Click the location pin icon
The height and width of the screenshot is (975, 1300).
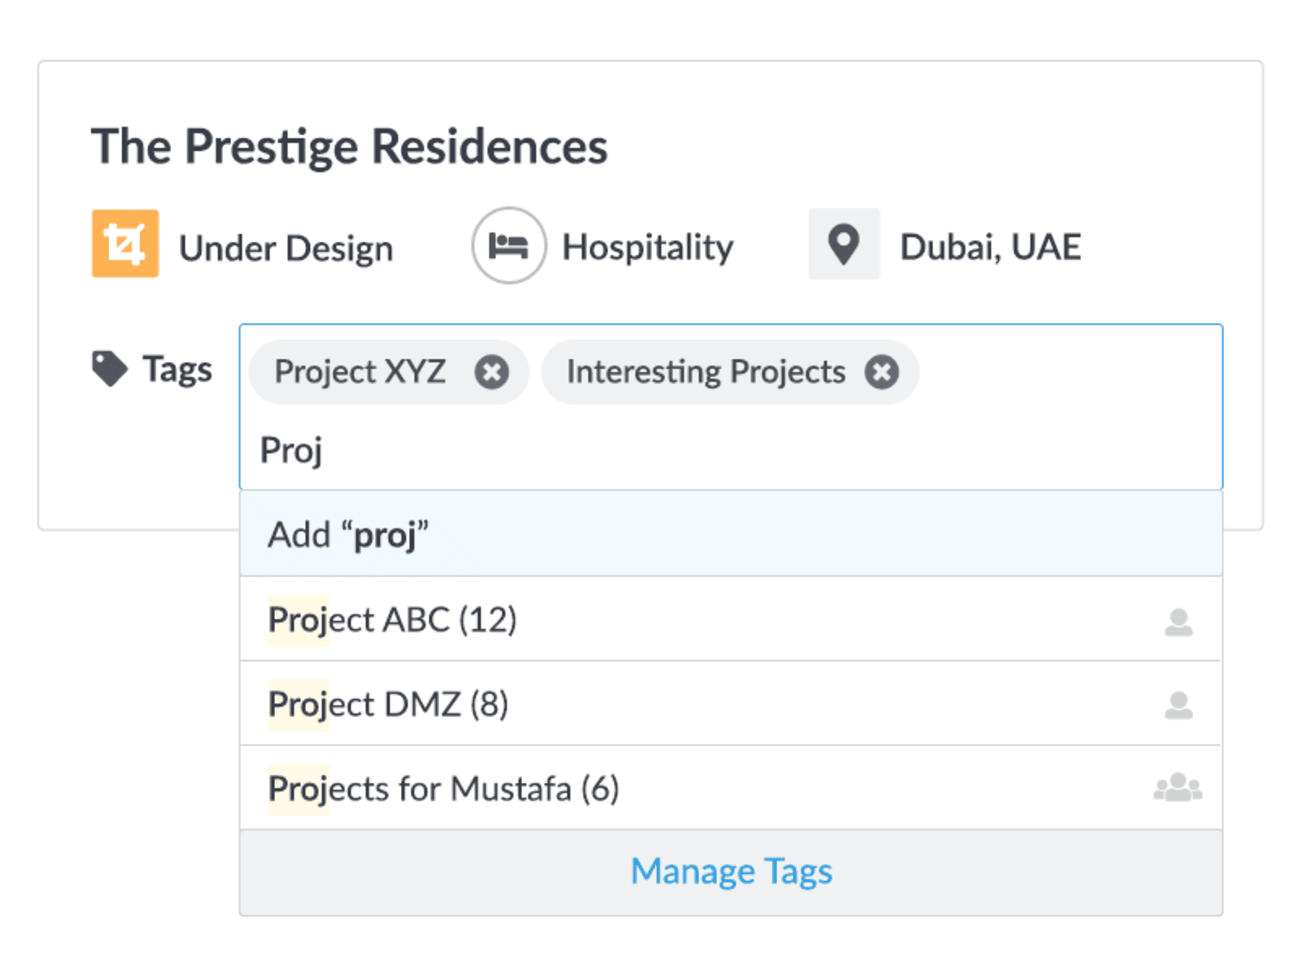coord(844,244)
